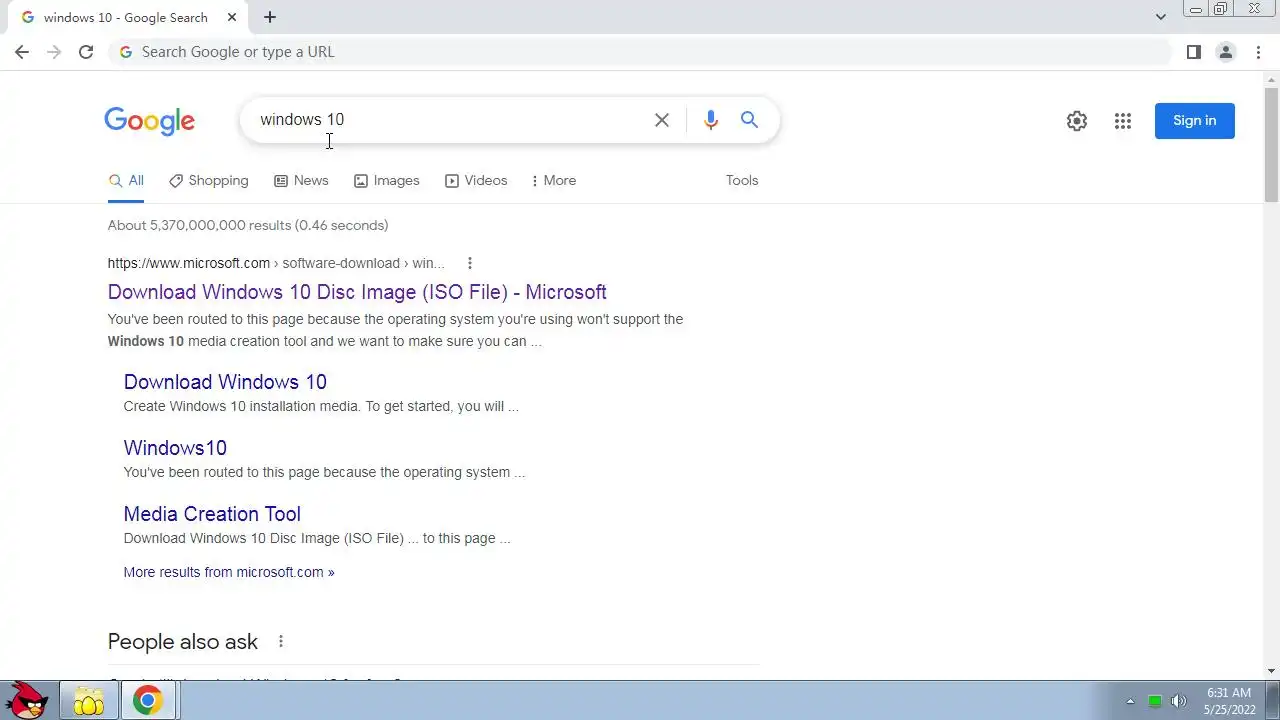Go back to the previous page

(x=22, y=52)
